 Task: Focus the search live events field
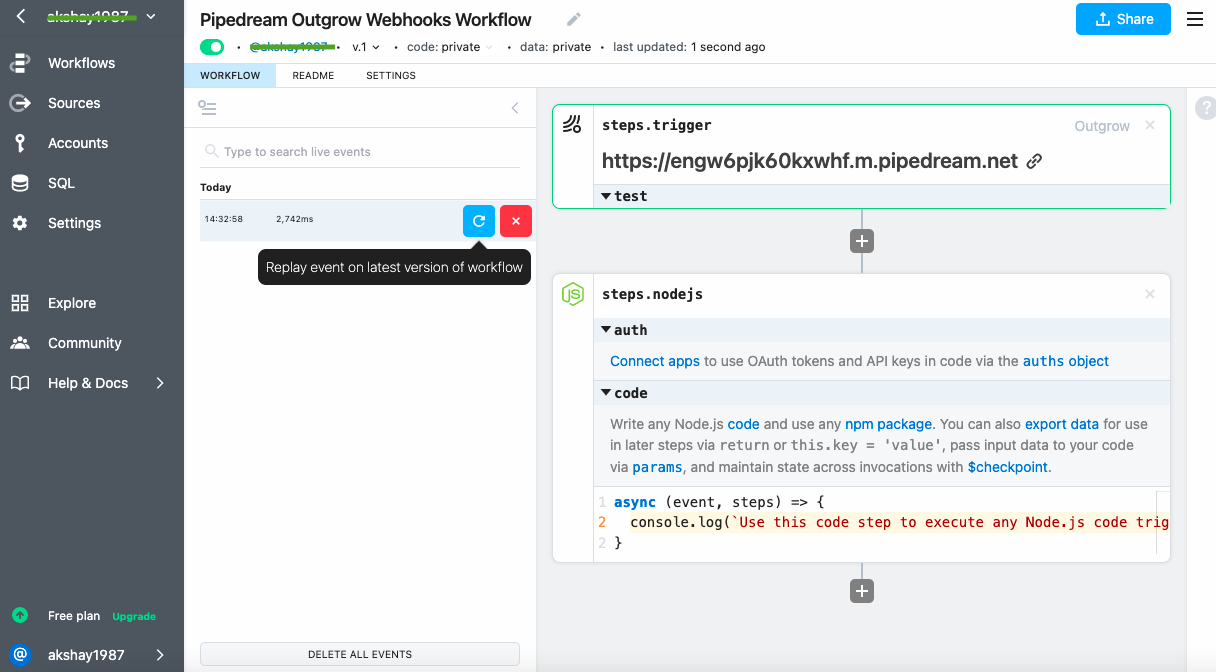pos(360,152)
